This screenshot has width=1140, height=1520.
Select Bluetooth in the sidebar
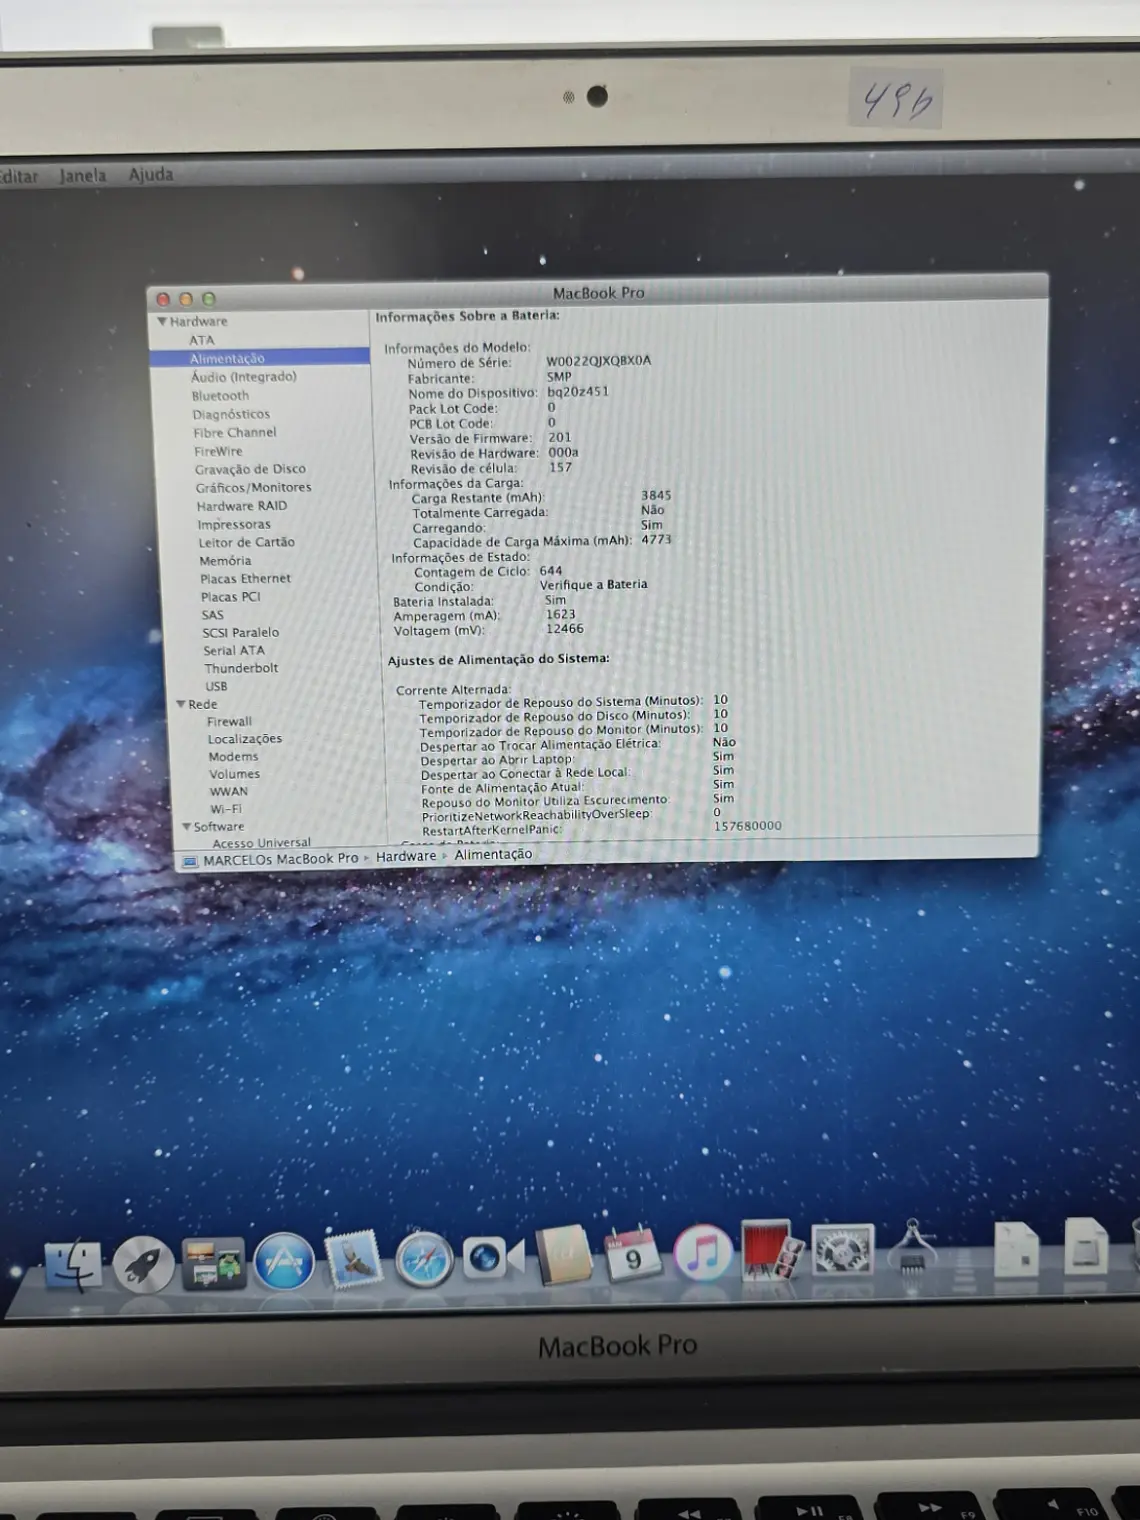tap(220, 396)
